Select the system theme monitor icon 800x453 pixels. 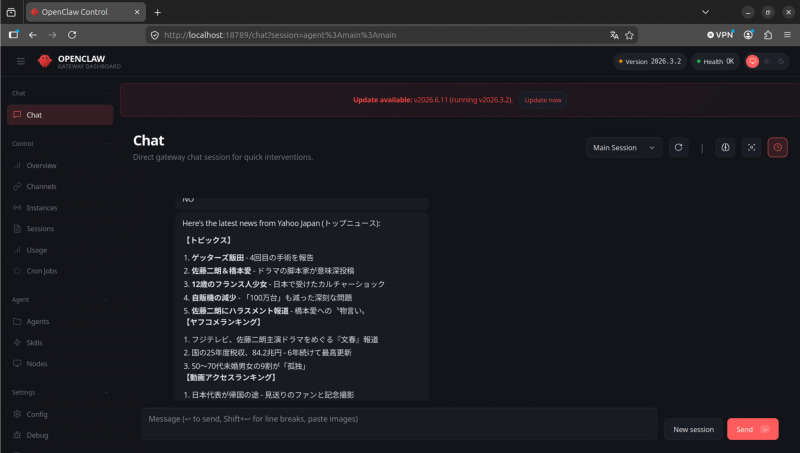pos(753,61)
